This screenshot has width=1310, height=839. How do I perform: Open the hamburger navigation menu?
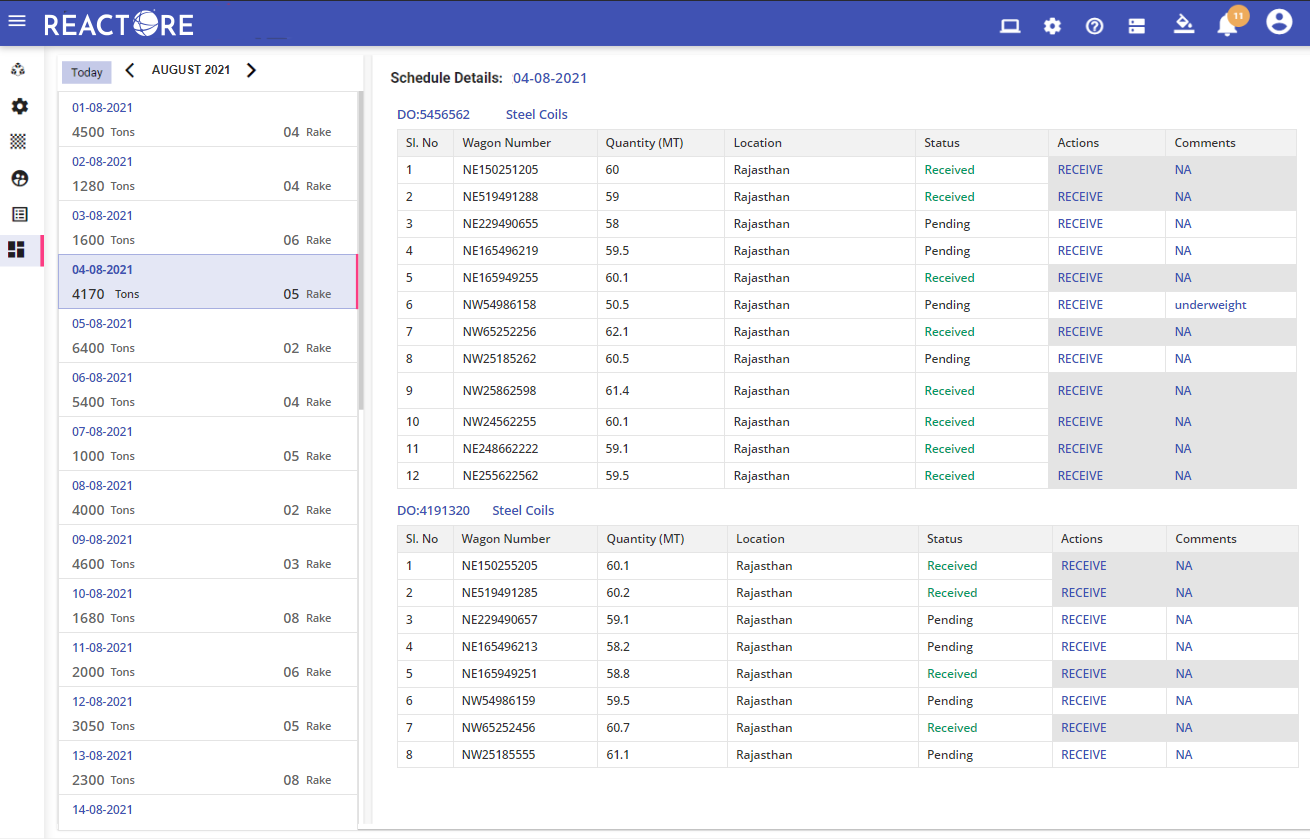point(17,21)
